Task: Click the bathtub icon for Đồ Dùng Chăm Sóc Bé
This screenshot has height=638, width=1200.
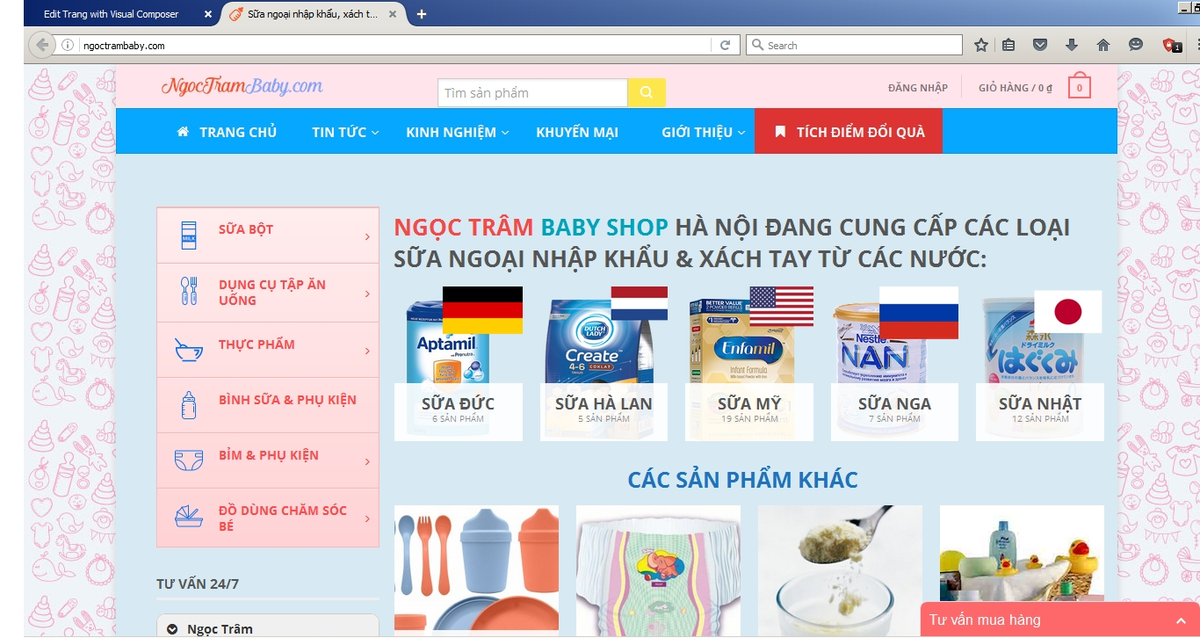Action: coord(188,516)
